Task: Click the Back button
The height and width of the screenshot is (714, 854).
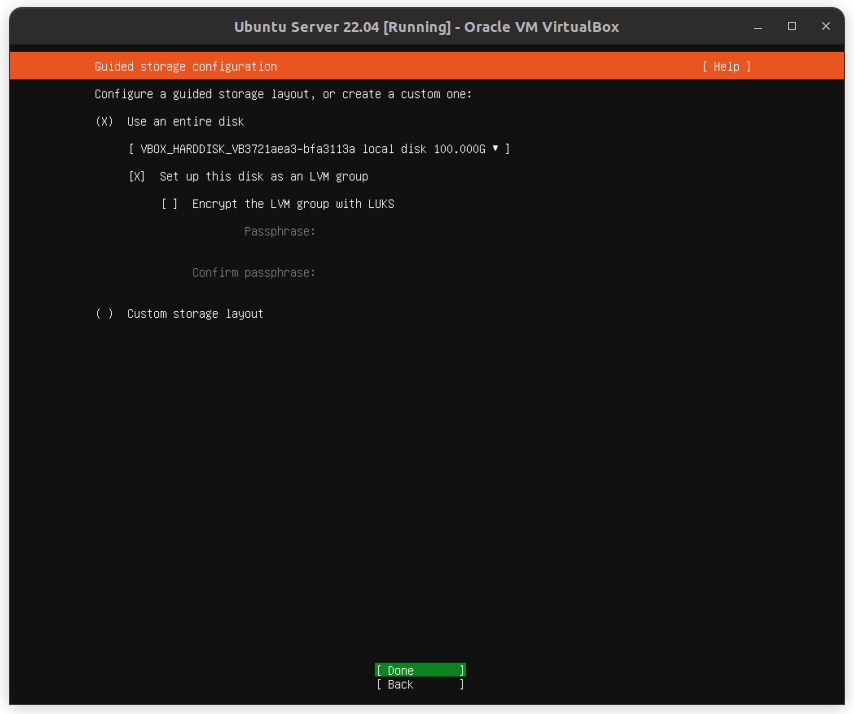Action: pyautogui.click(x=420, y=685)
